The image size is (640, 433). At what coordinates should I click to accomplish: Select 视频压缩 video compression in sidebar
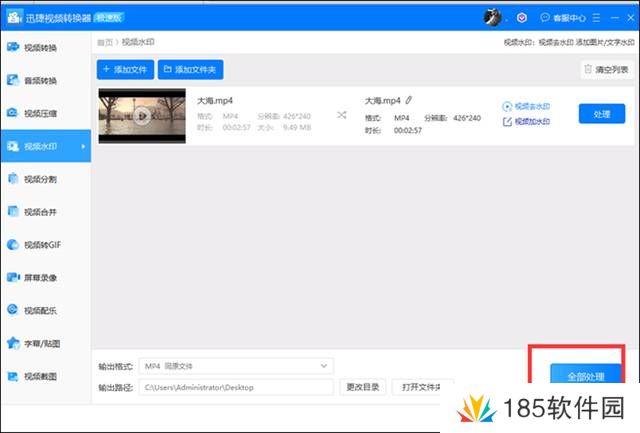pyautogui.click(x=41, y=113)
